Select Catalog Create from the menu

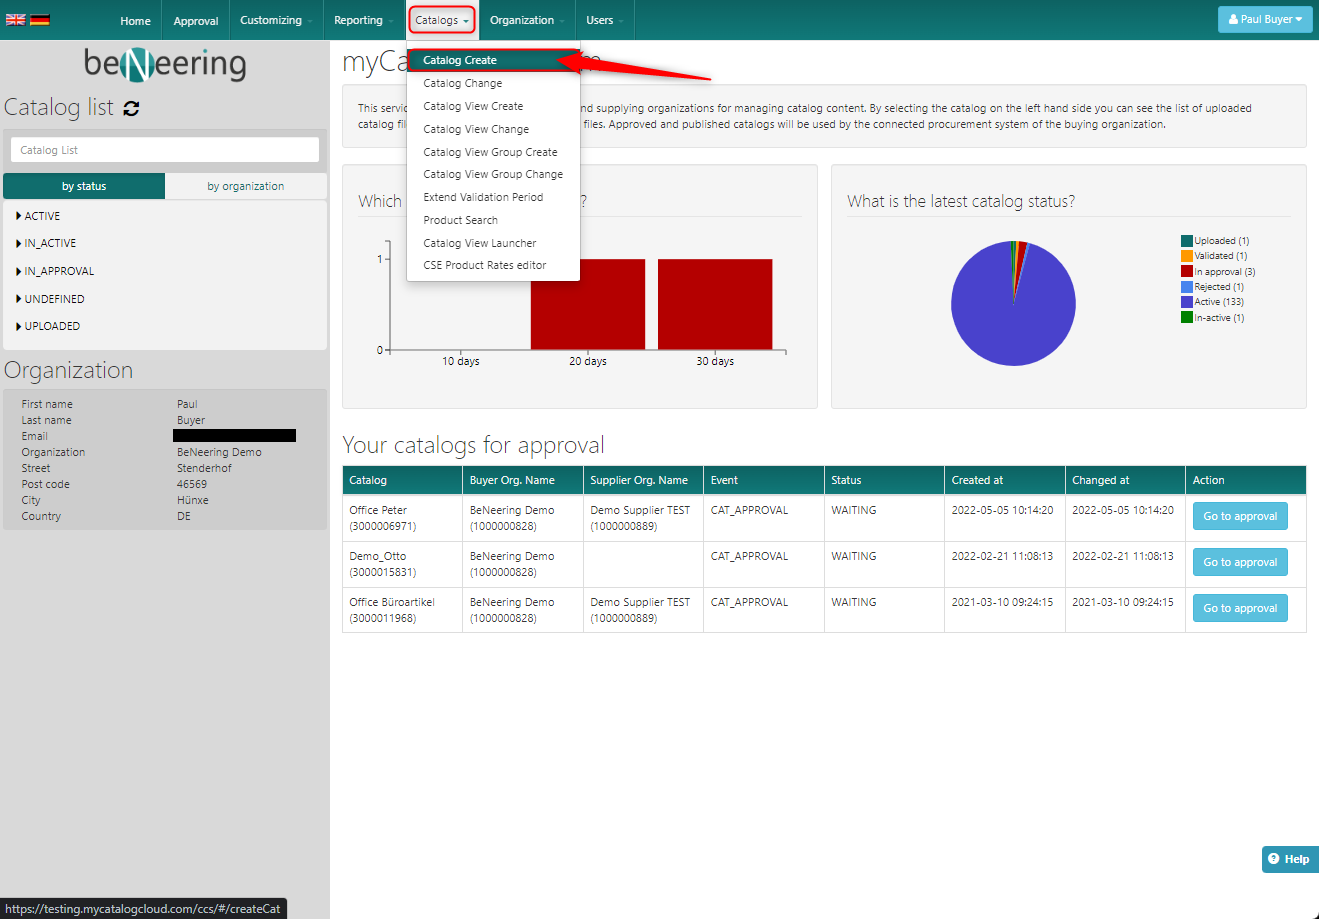460,60
